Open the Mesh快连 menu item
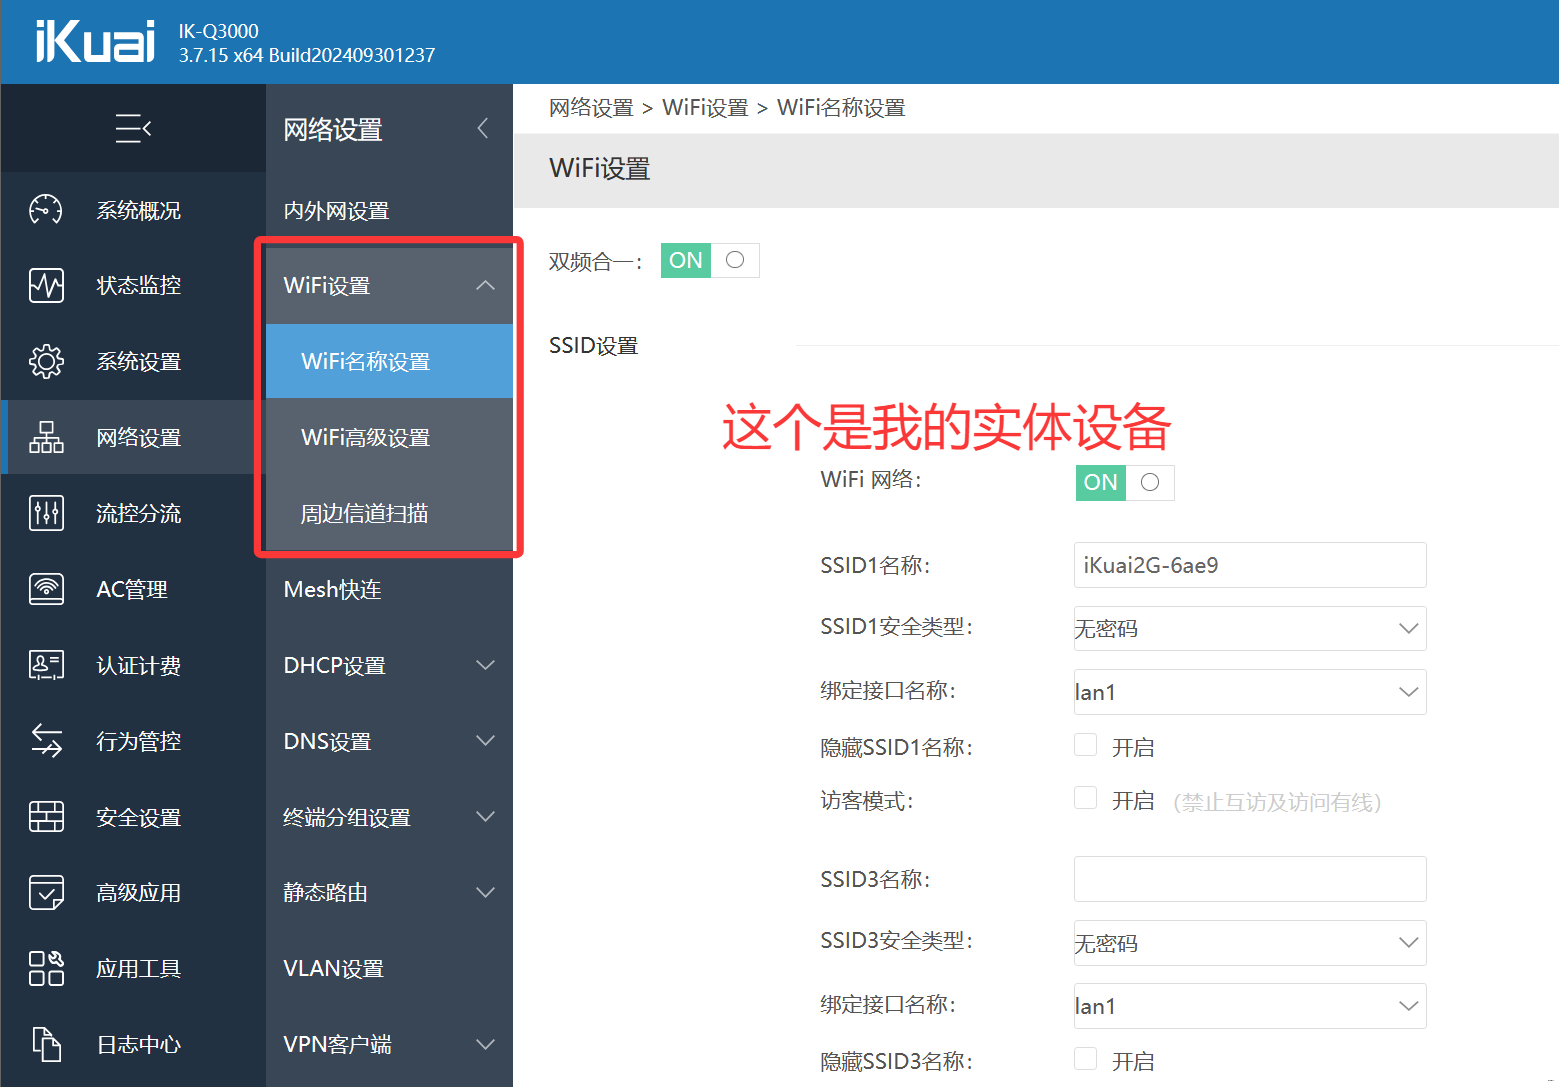Viewport: 1559px width, 1087px height. 332,589
